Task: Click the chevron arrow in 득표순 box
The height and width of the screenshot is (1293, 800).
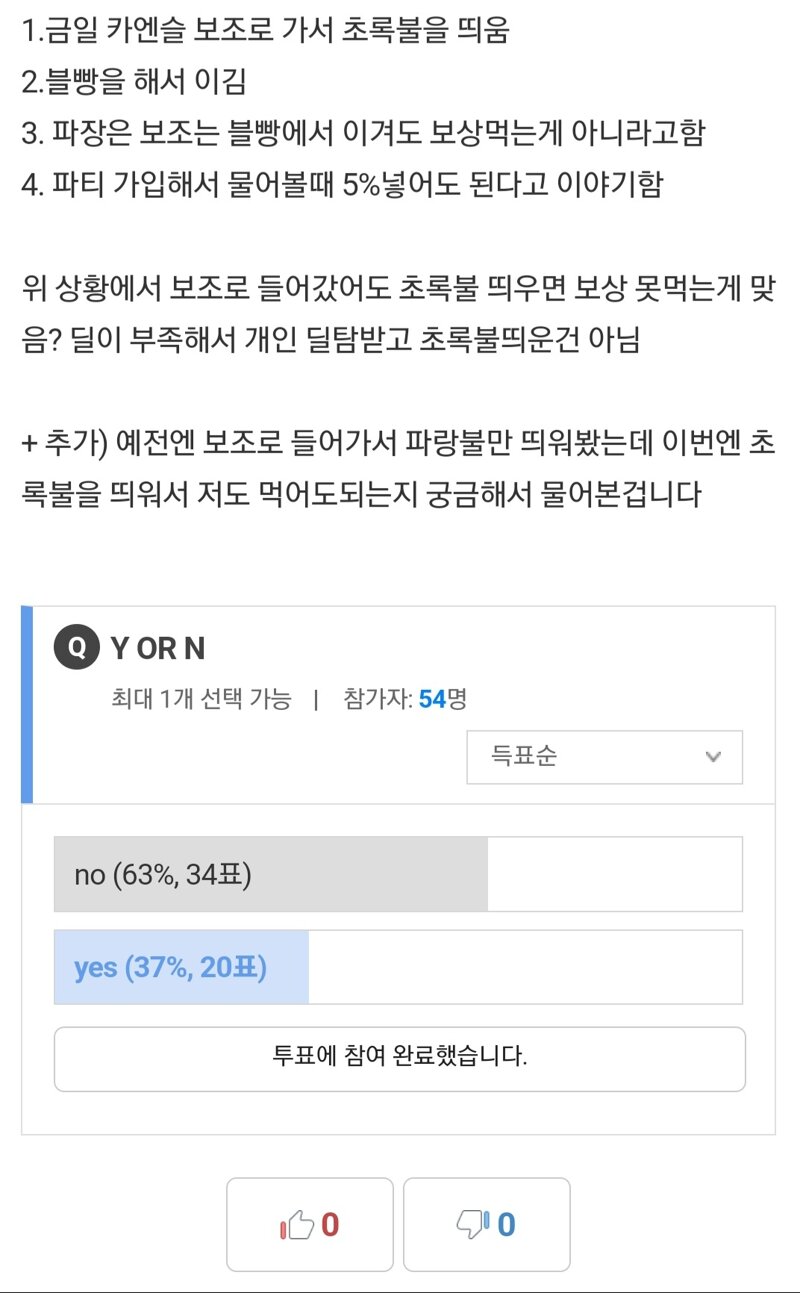Action: pos(713,757)
